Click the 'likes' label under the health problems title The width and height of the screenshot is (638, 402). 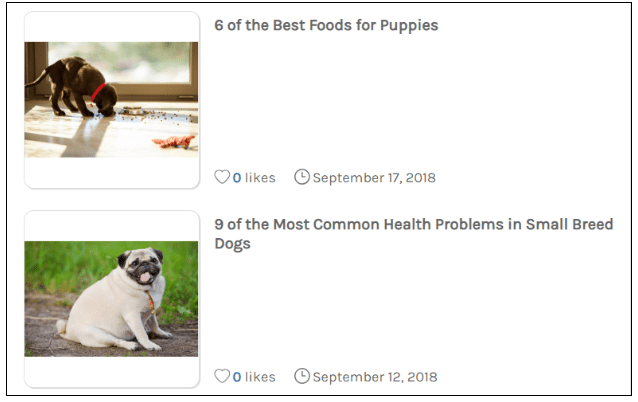(x=260, y=377)
